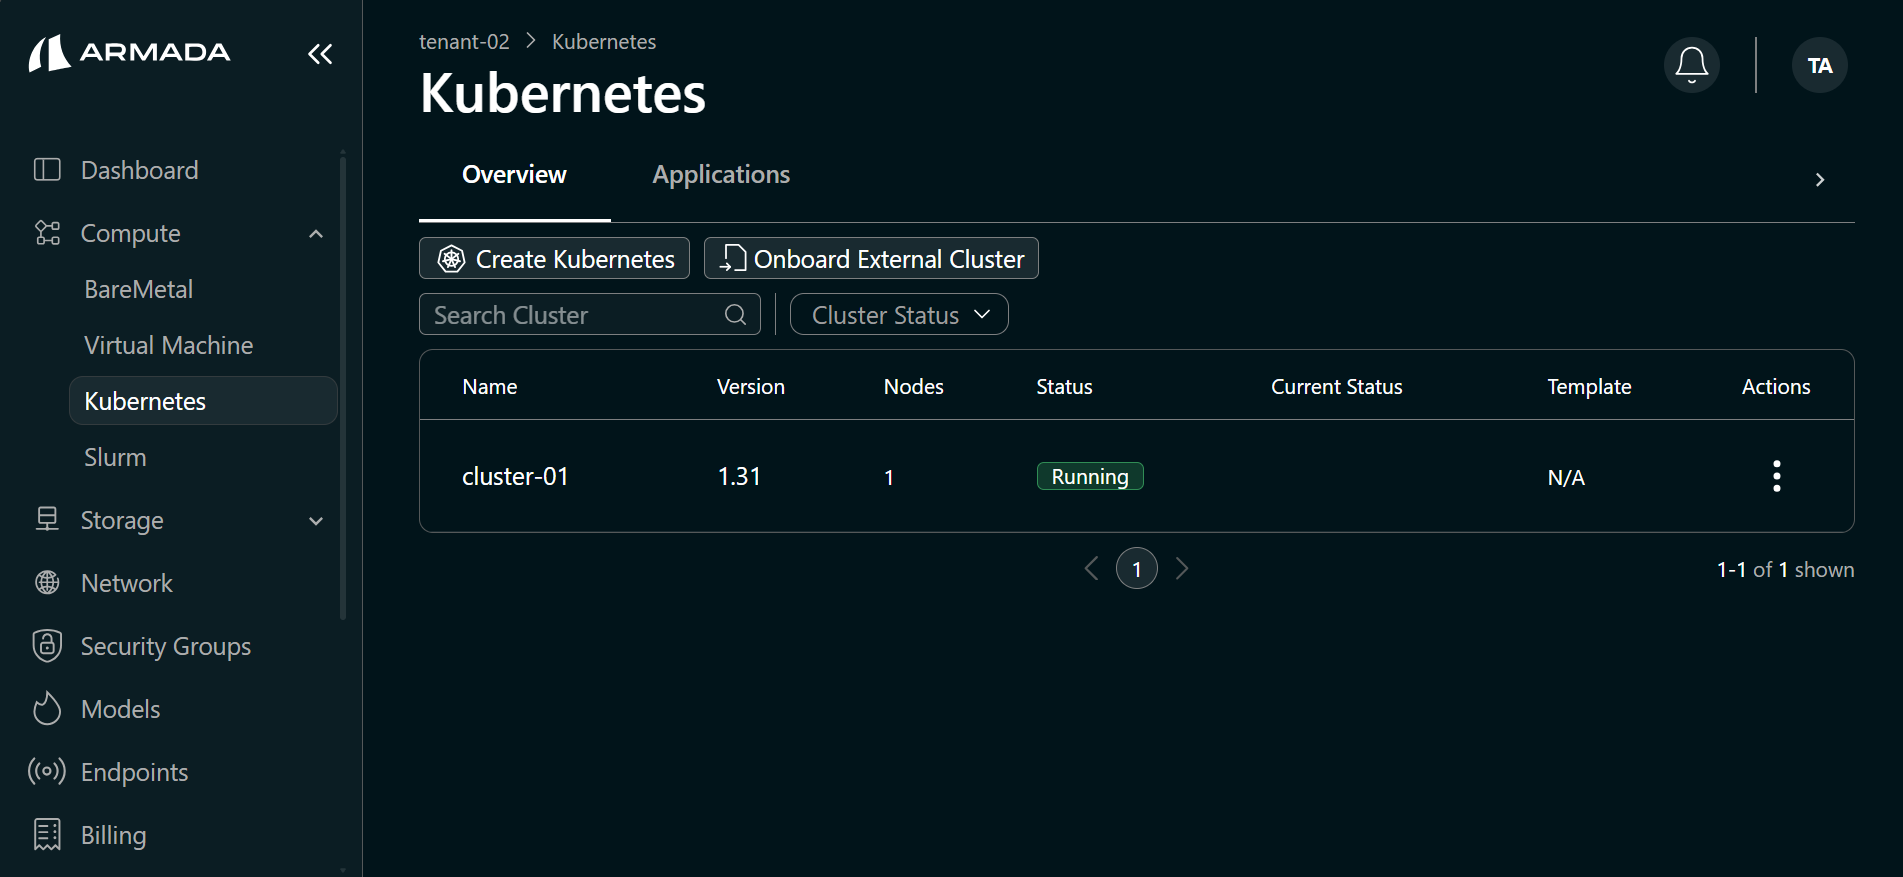This screenshot has width=1903, height=877.
Task: Go to previous page arrow
Action: tap(1092, 569)
